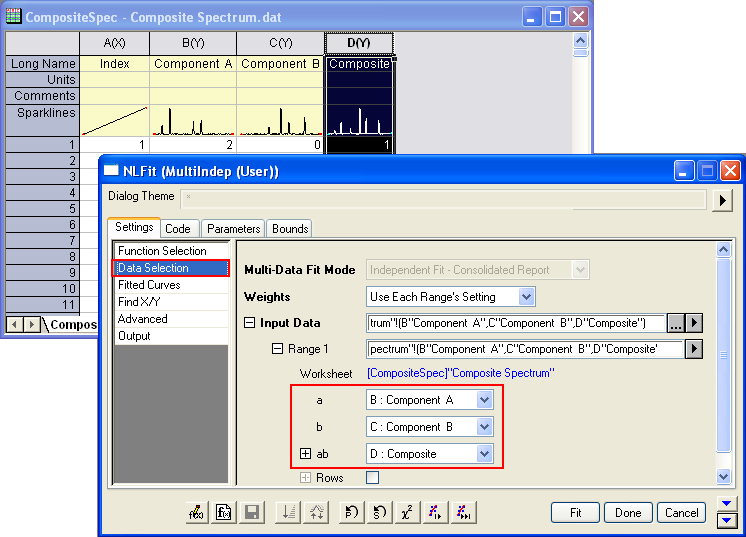
Task: Open the Weights dropdown
Action: click(x=451, y=297)
